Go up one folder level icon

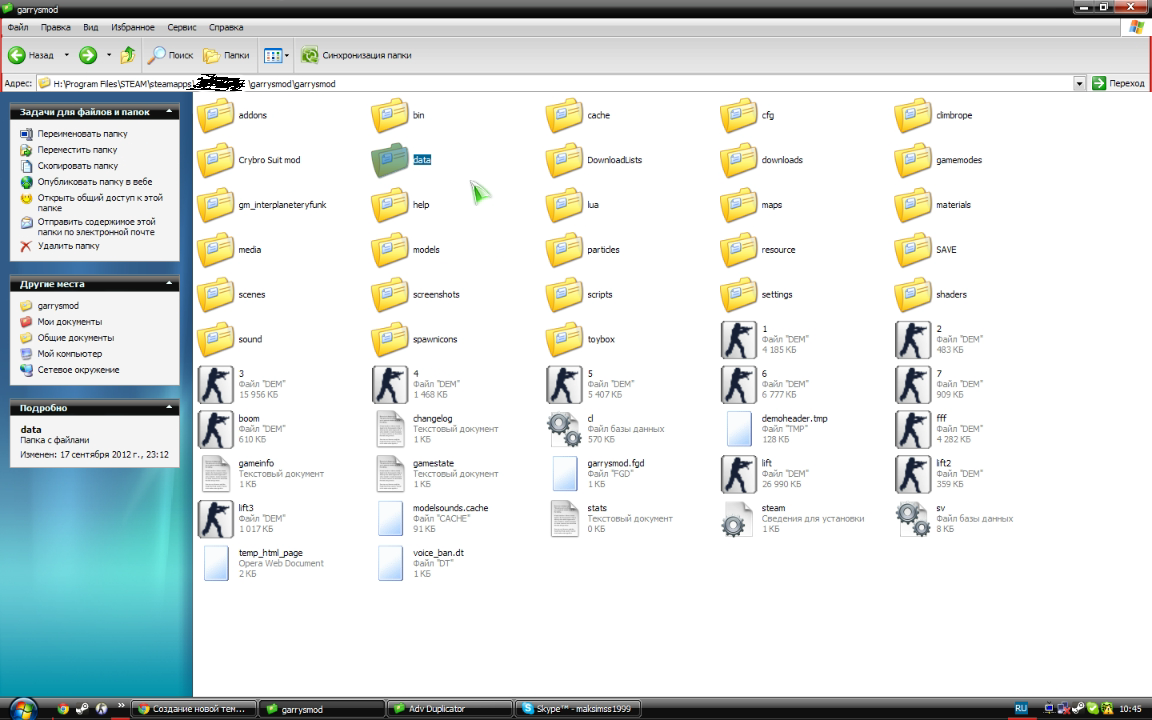[x=128, y=55]
